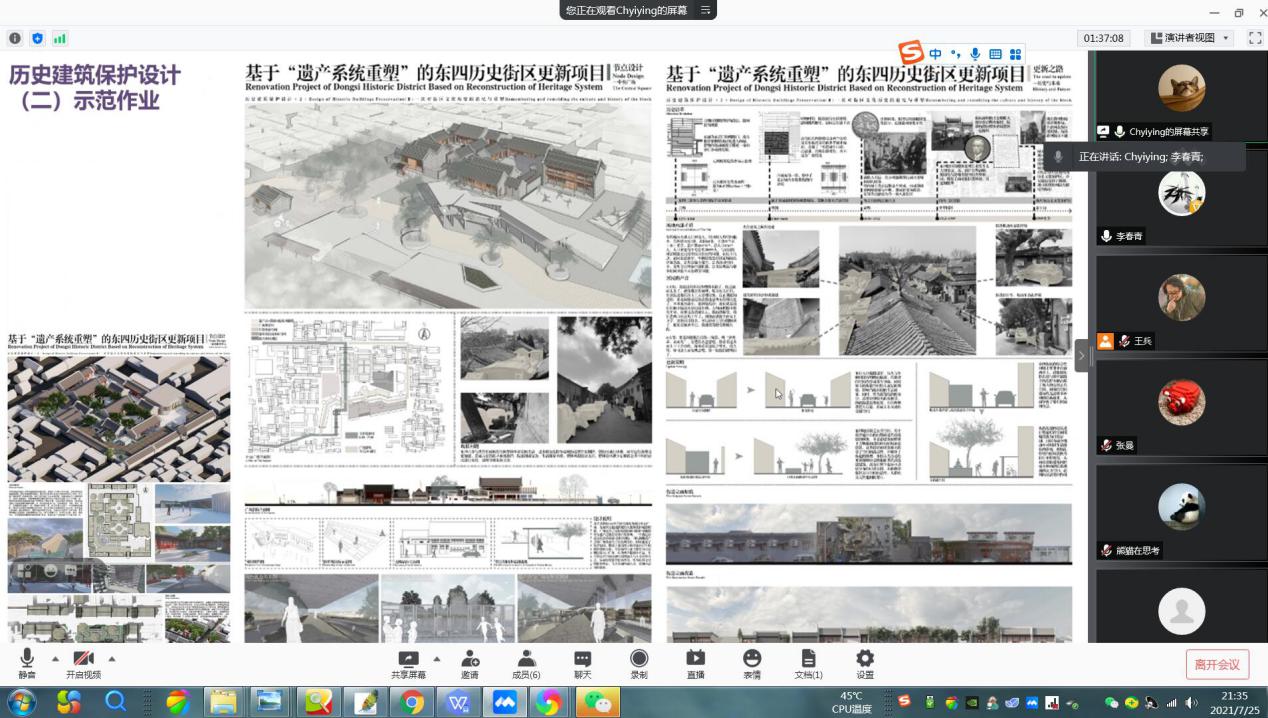Image resolution: width=1268 pixels, height=718 pixels.
Task: Start 录制 recording
Action: coord(639,659)
